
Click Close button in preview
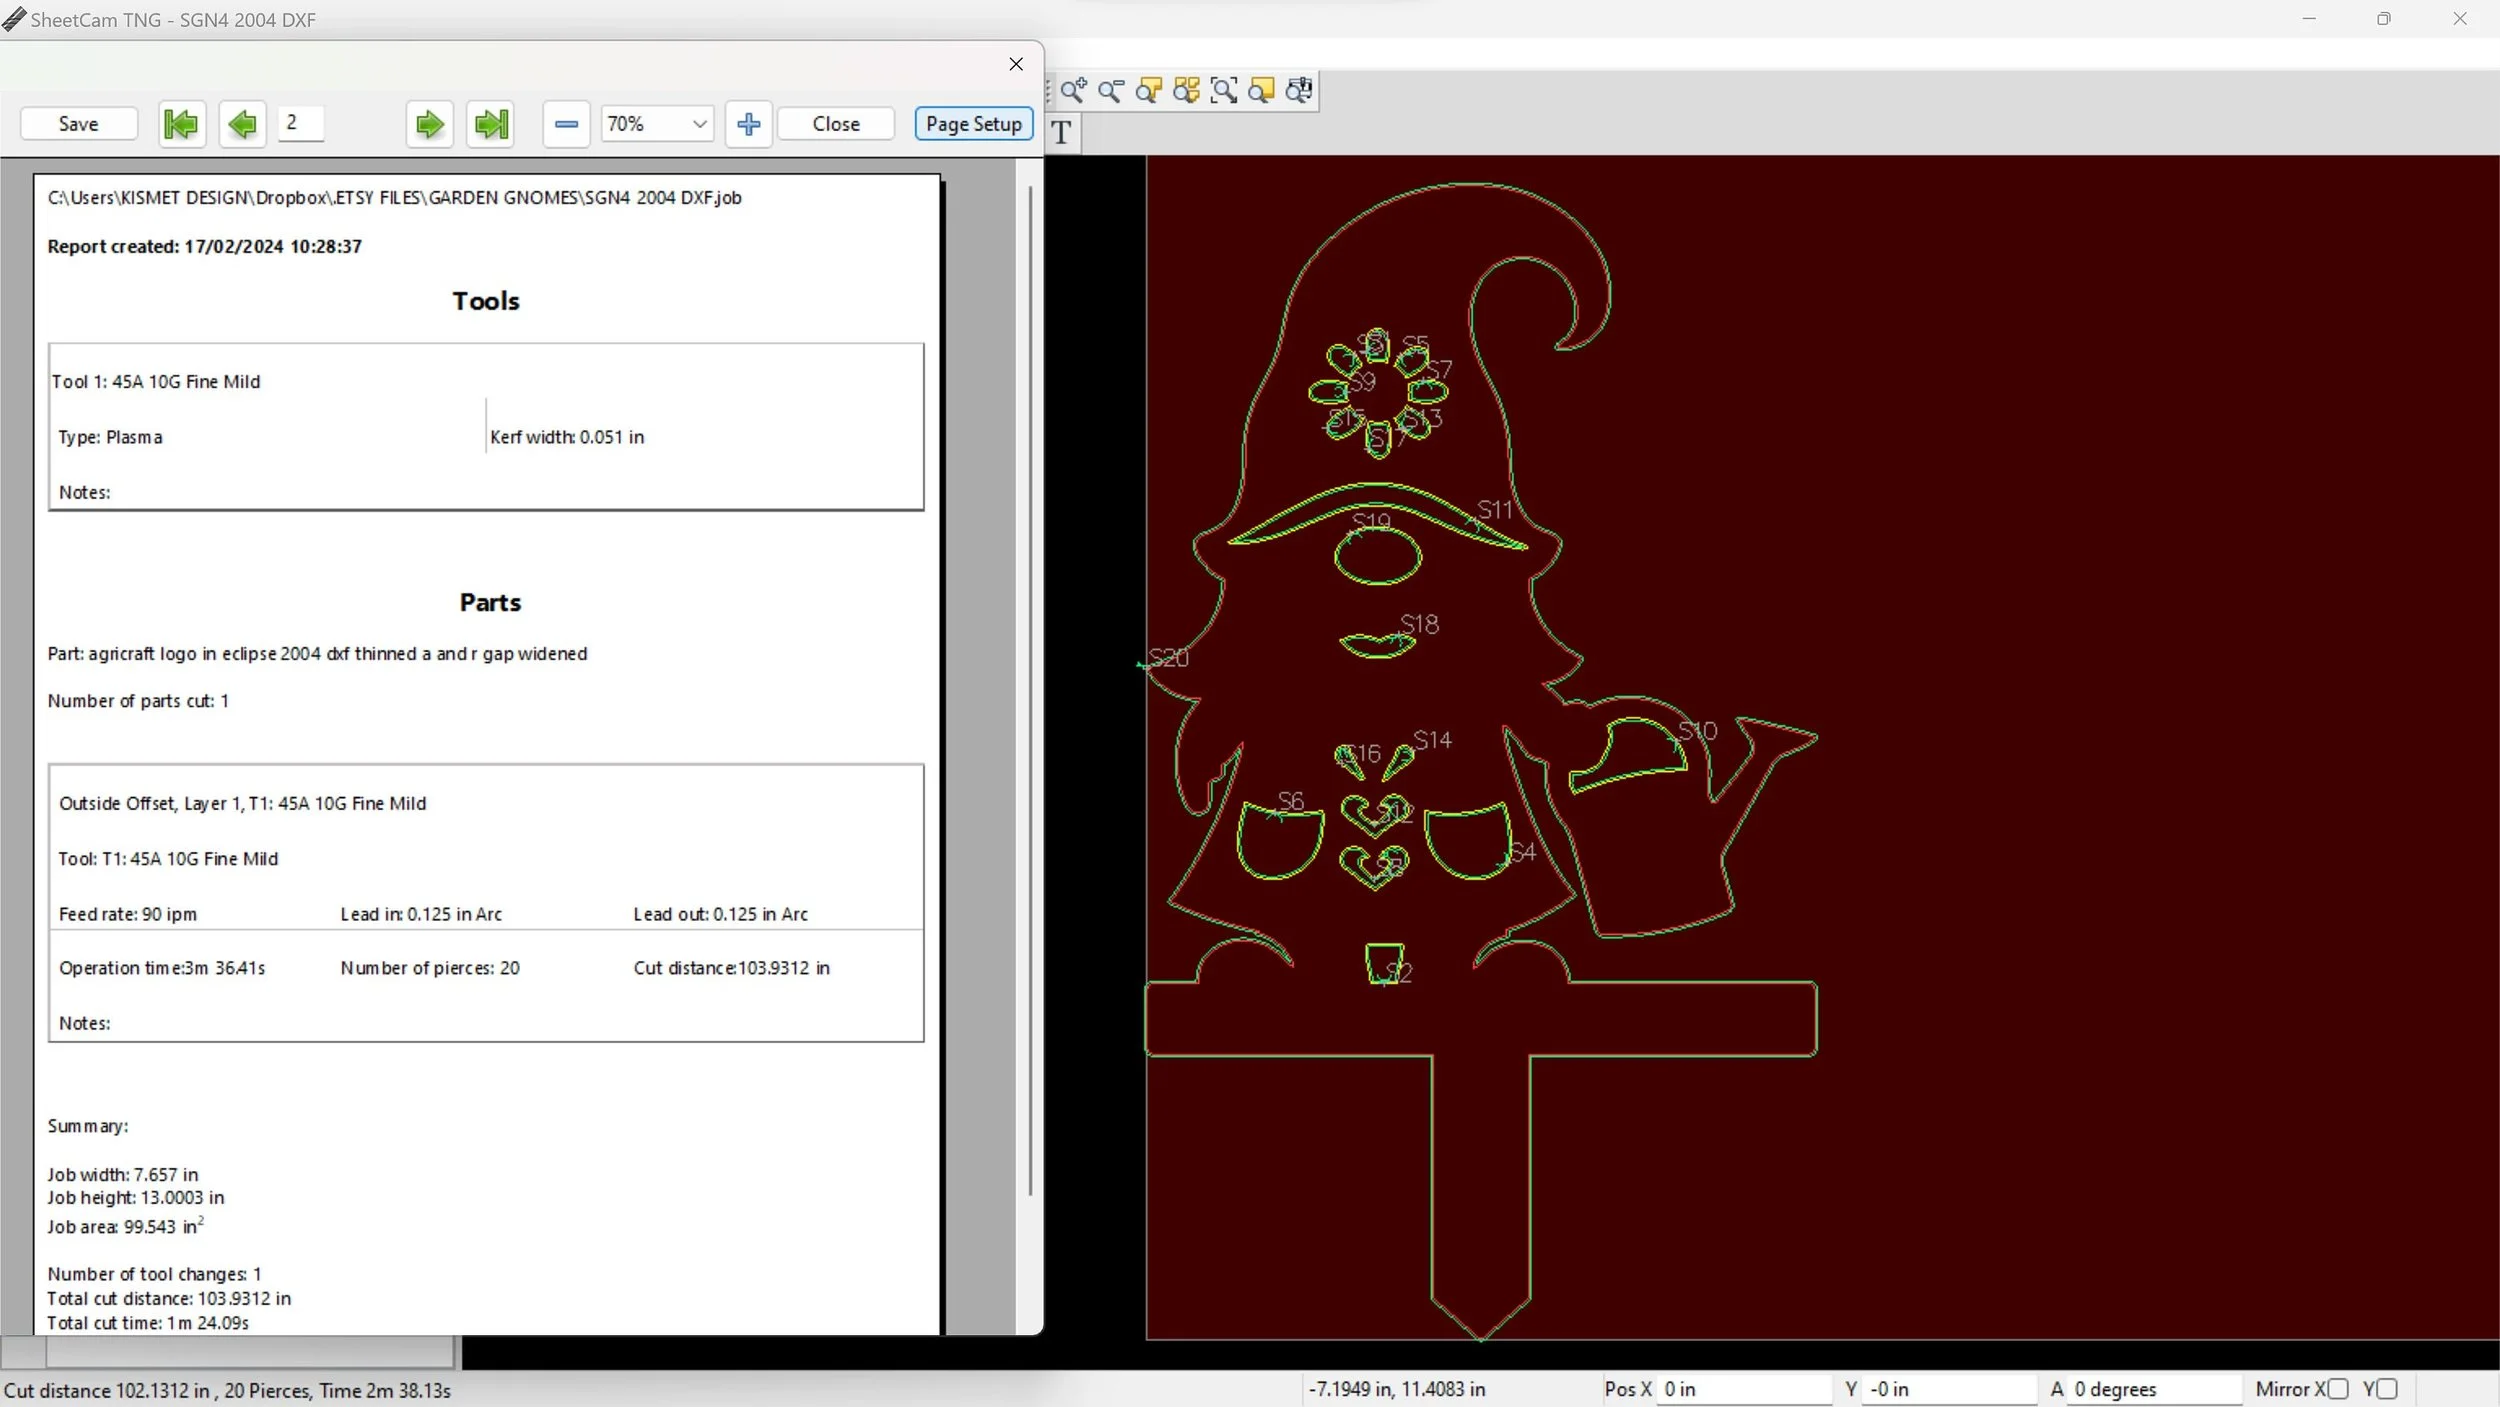pos(835,124)
